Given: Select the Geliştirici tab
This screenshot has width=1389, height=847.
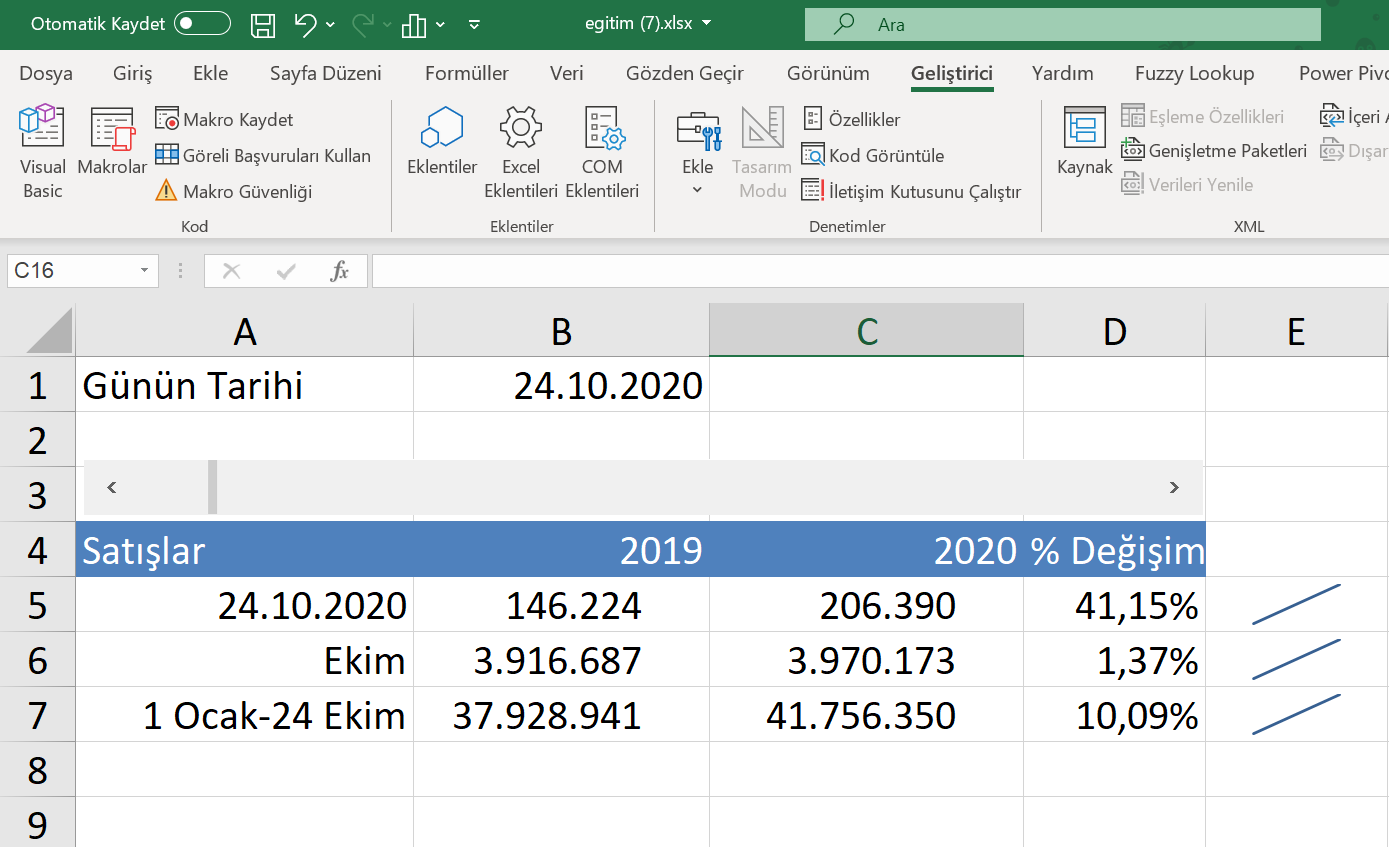Looking at the screenshot, I should click(952, 73).
